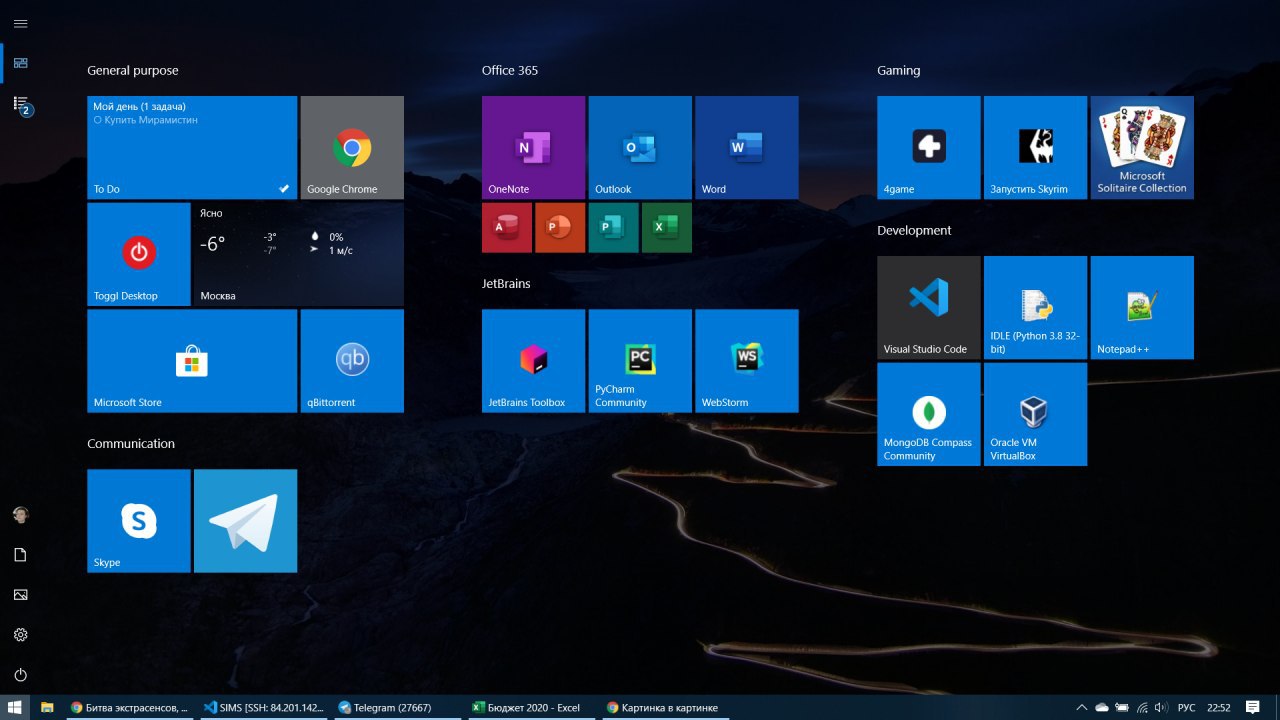Click Development group header

tap(914, 231)
